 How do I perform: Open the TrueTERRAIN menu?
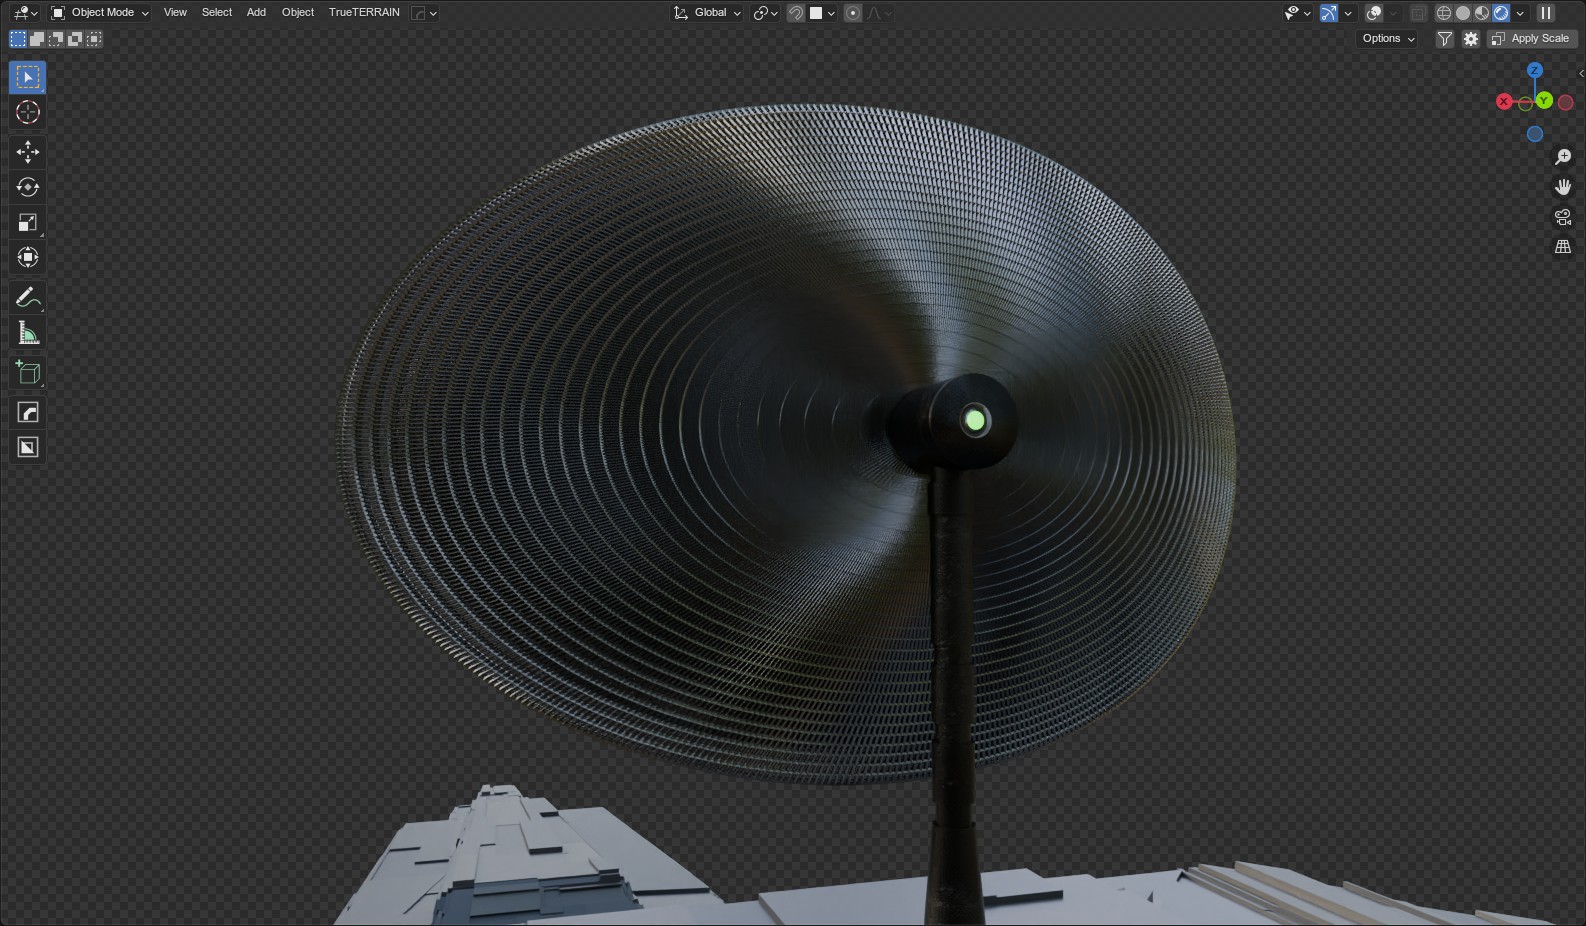point(364,13)
